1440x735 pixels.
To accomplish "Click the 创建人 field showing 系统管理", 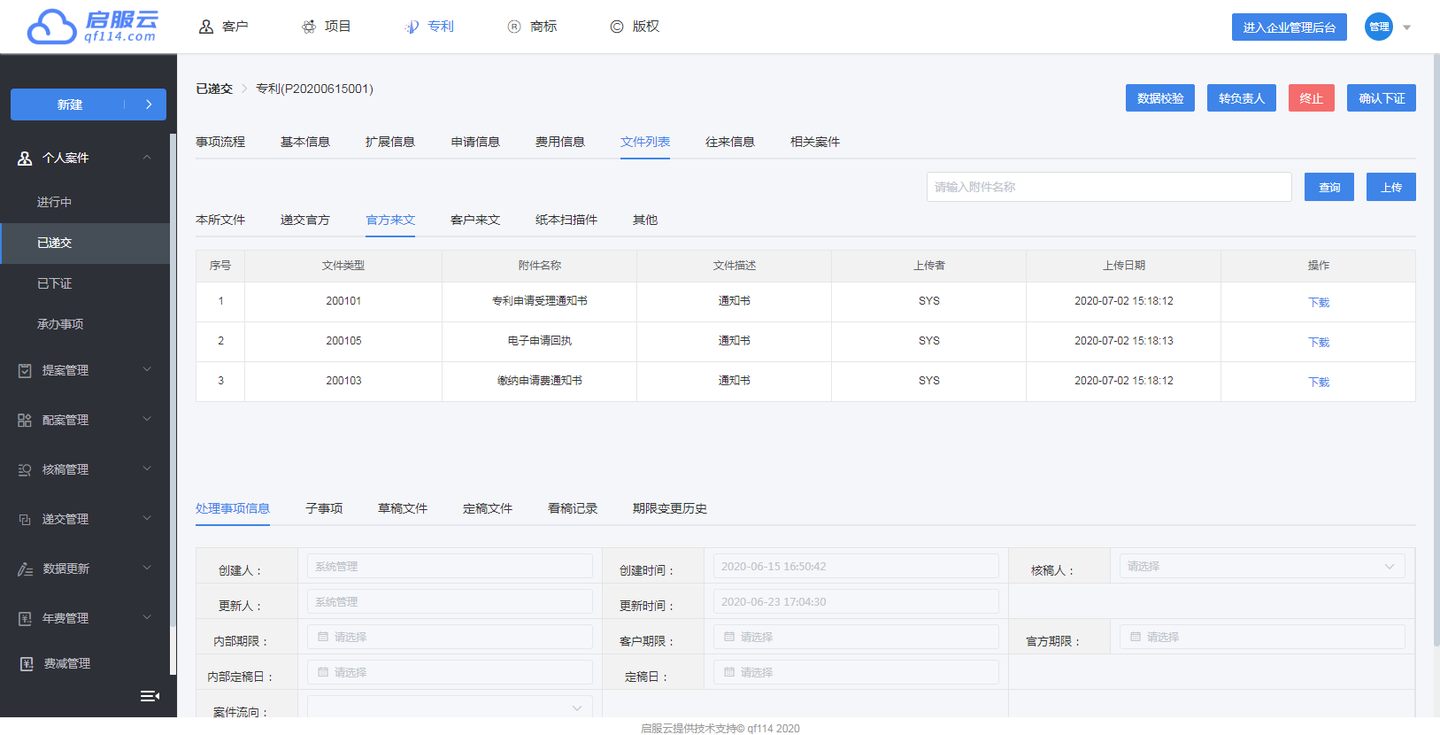I will (449, 566).
